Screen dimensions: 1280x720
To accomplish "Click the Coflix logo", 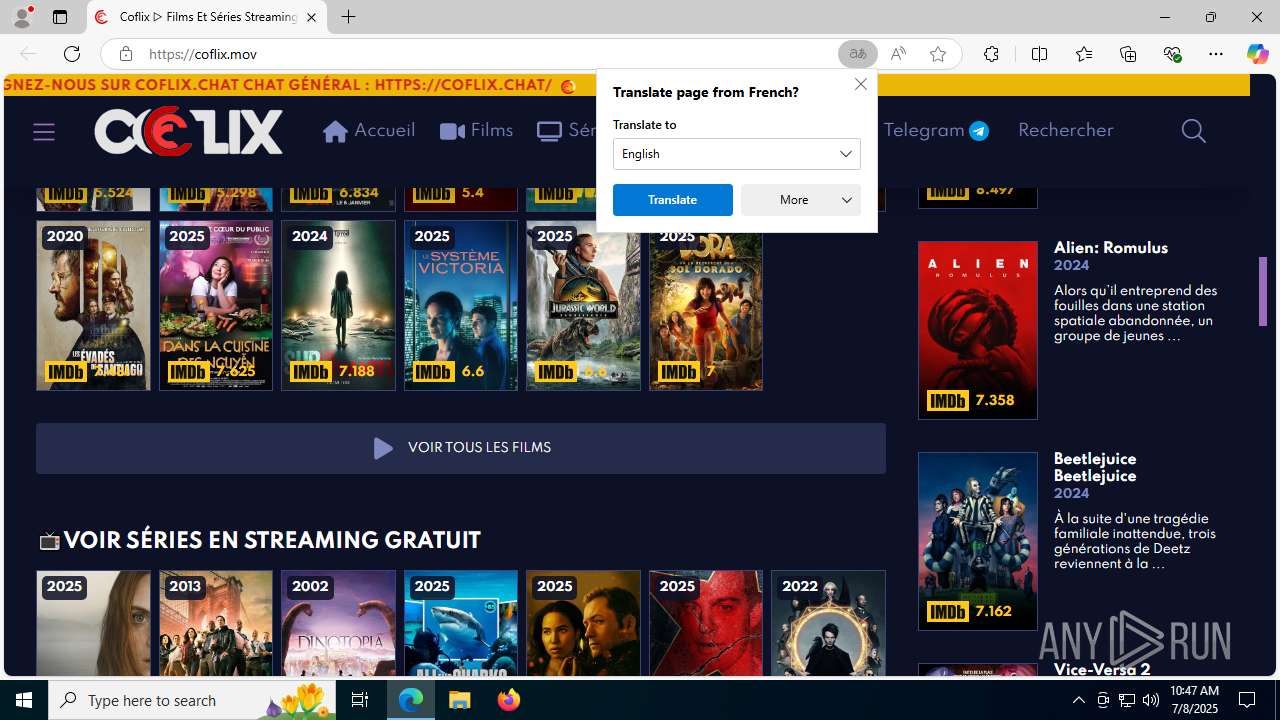I will tap(189, 131).
